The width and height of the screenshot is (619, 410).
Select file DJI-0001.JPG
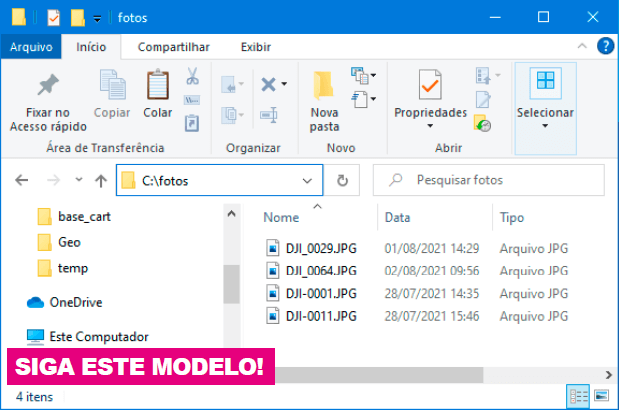(x=312, y=294)
